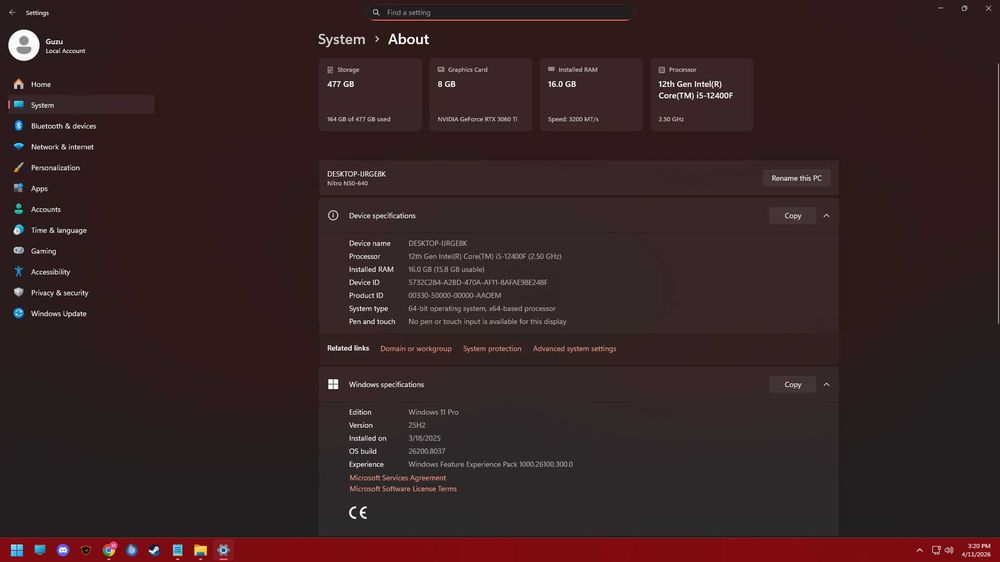Select the Privacy & security shield icon

coord(18,292)
